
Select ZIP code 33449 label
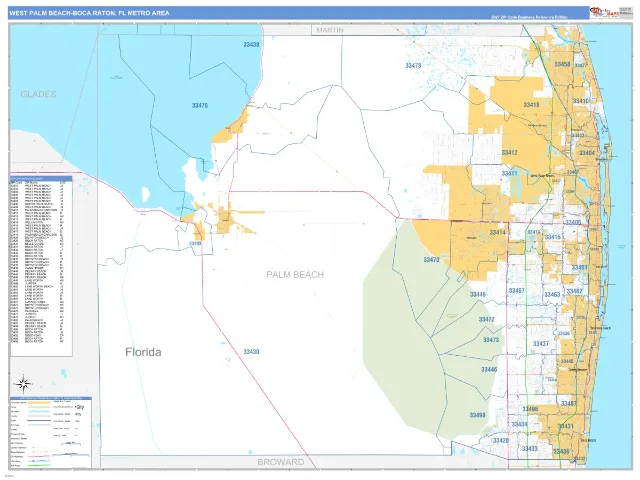tap(478, 294)
